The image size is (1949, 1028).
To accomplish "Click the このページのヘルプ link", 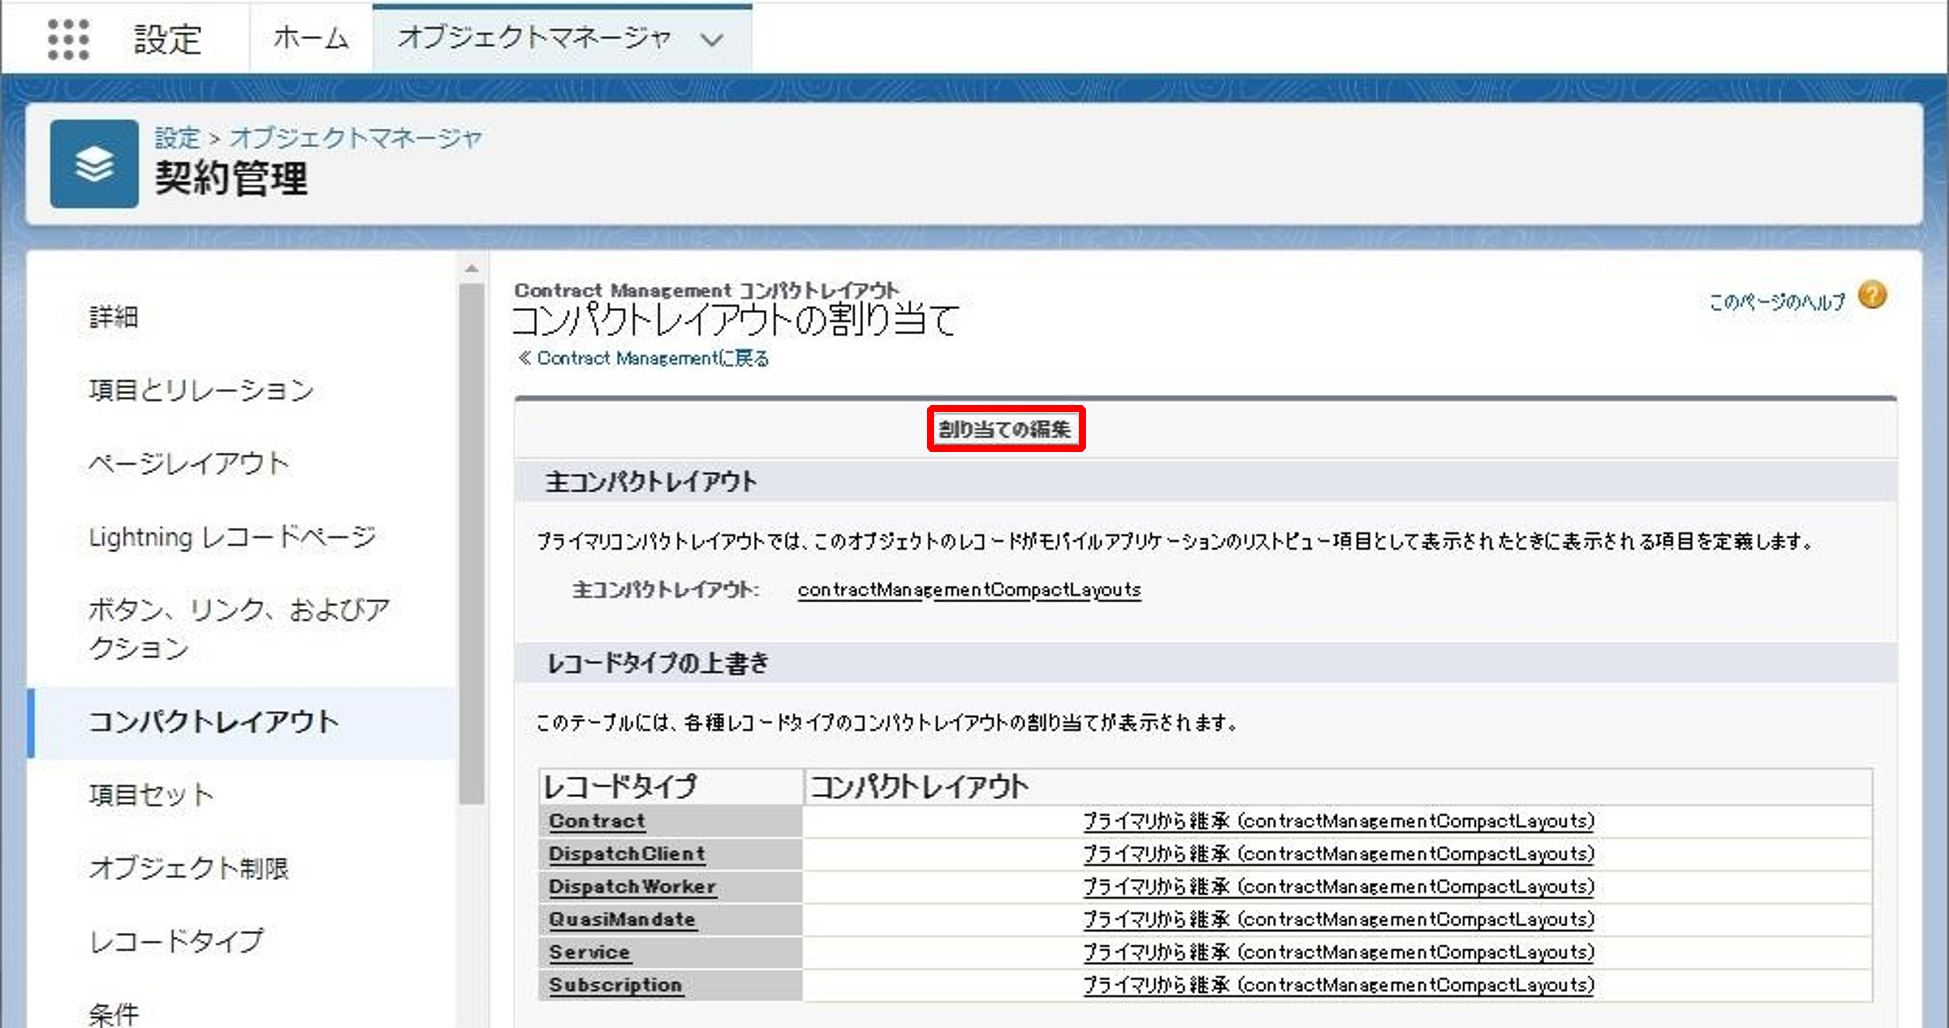I will [1776, 302].
